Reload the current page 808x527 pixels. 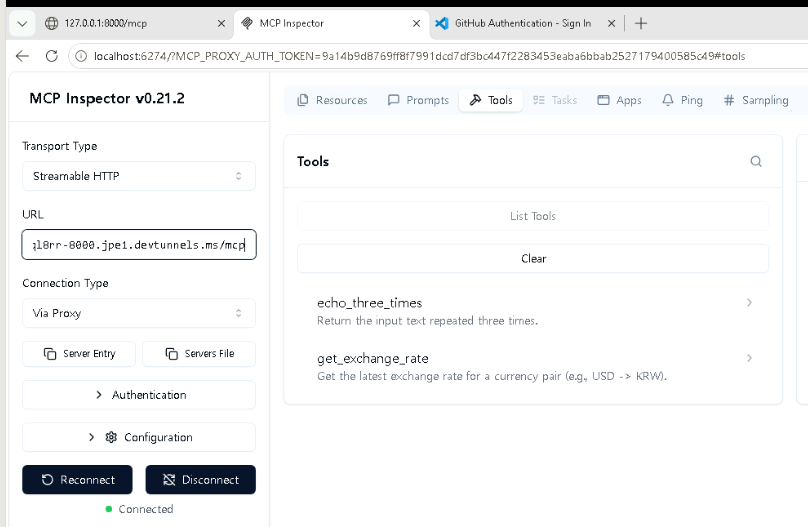click(52, 56)
